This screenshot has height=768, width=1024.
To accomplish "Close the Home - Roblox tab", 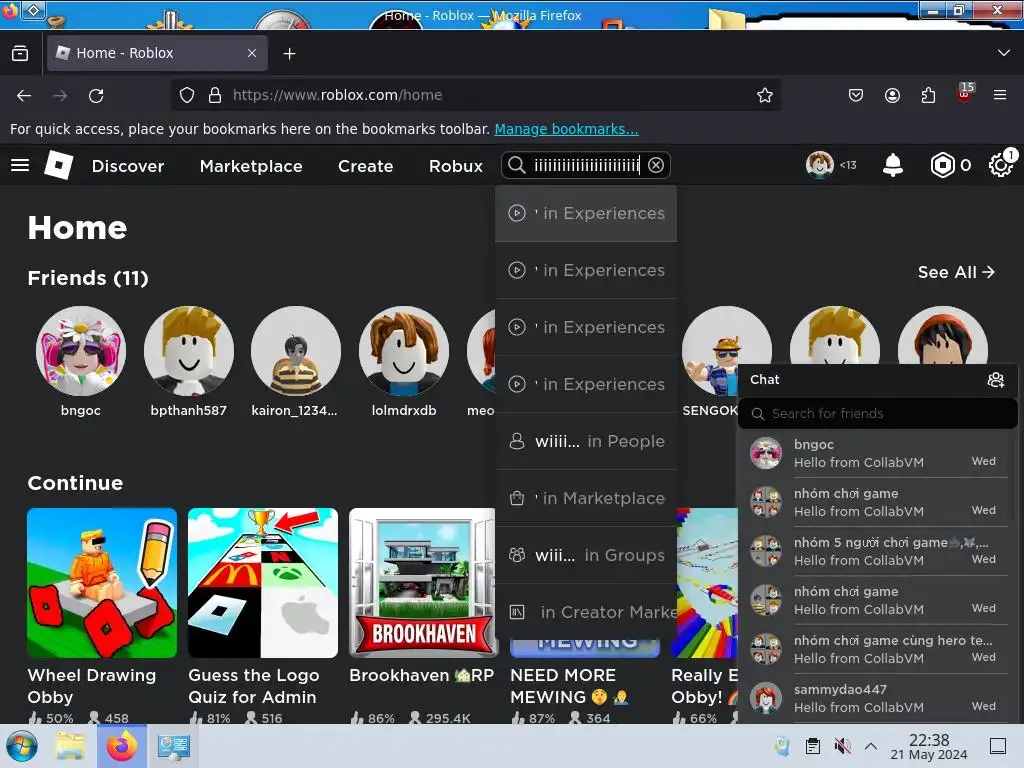I will point(252,53).
